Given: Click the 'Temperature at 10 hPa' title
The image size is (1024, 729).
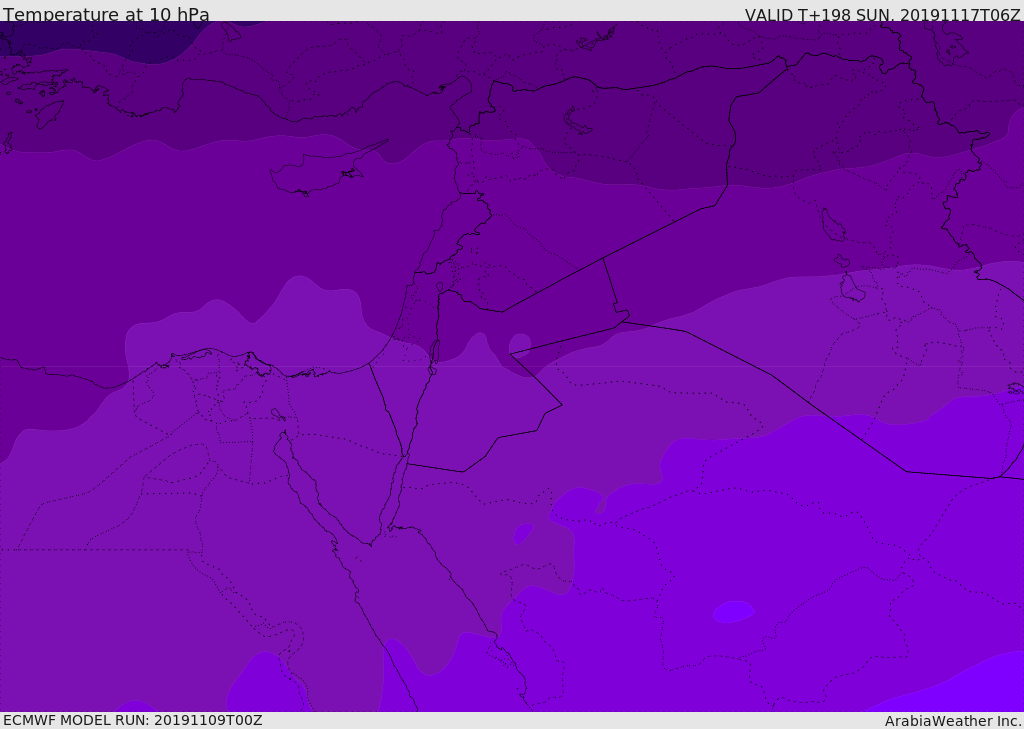Looking at the screenshot, I should pyautogui.click(x=106, y=13).
